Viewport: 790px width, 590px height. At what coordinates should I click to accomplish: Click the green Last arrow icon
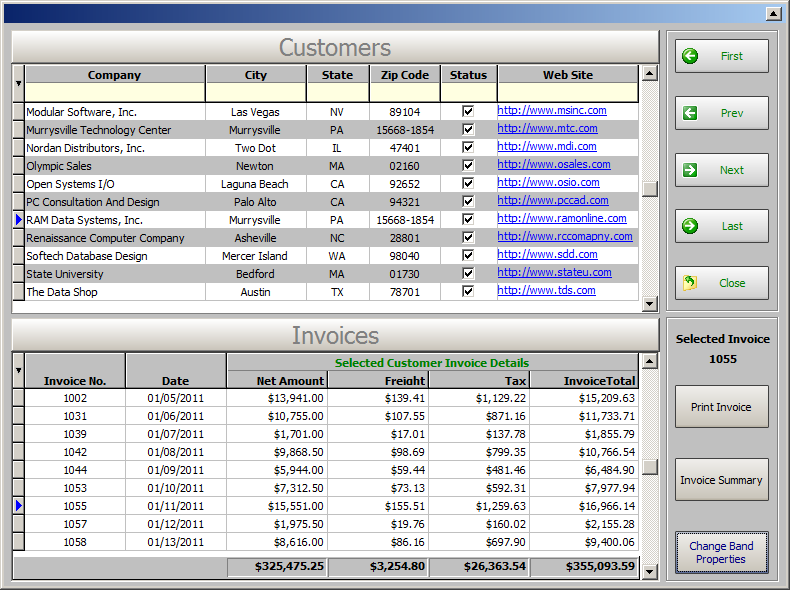tap(690, 226)
